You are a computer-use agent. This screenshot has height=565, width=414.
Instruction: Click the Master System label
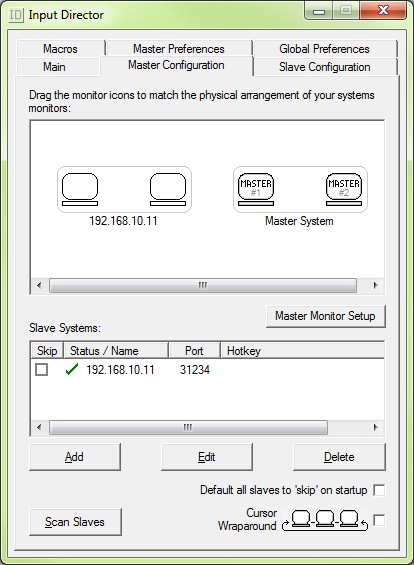[299, 221]
